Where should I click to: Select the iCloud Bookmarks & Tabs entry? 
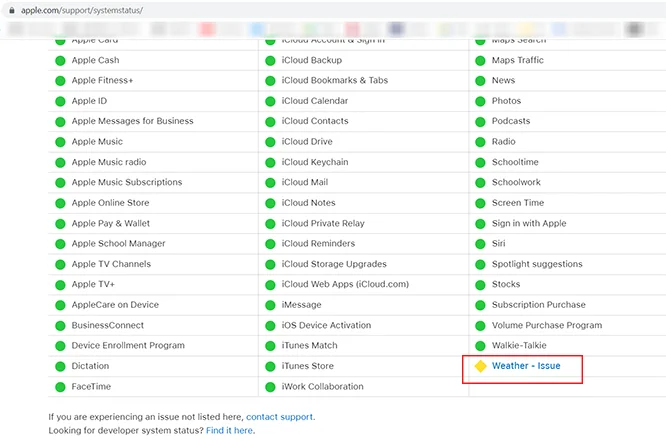click(335, 80)
